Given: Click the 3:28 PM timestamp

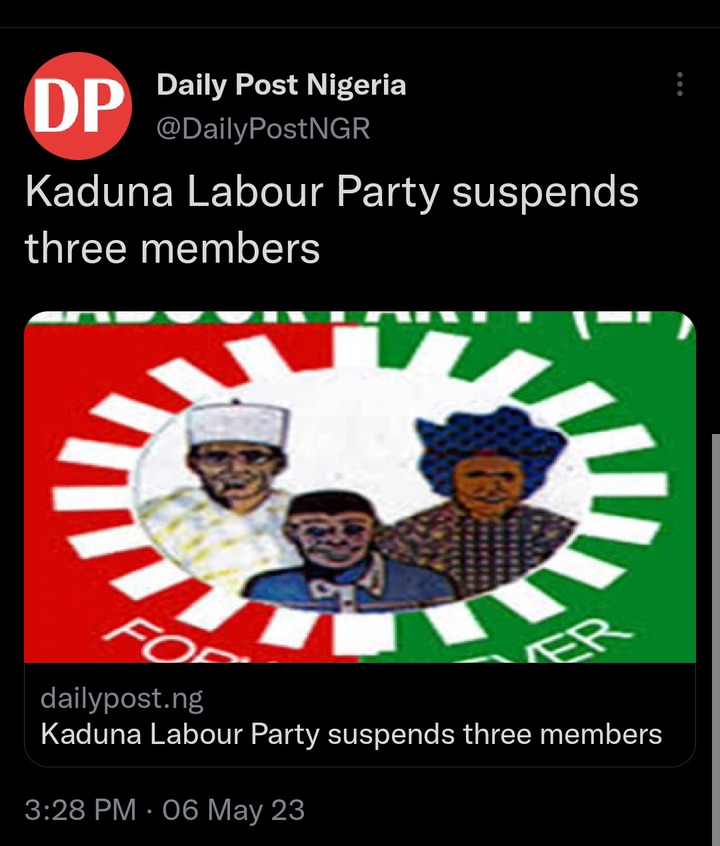Looking at the screenshot, I should 80,810.
